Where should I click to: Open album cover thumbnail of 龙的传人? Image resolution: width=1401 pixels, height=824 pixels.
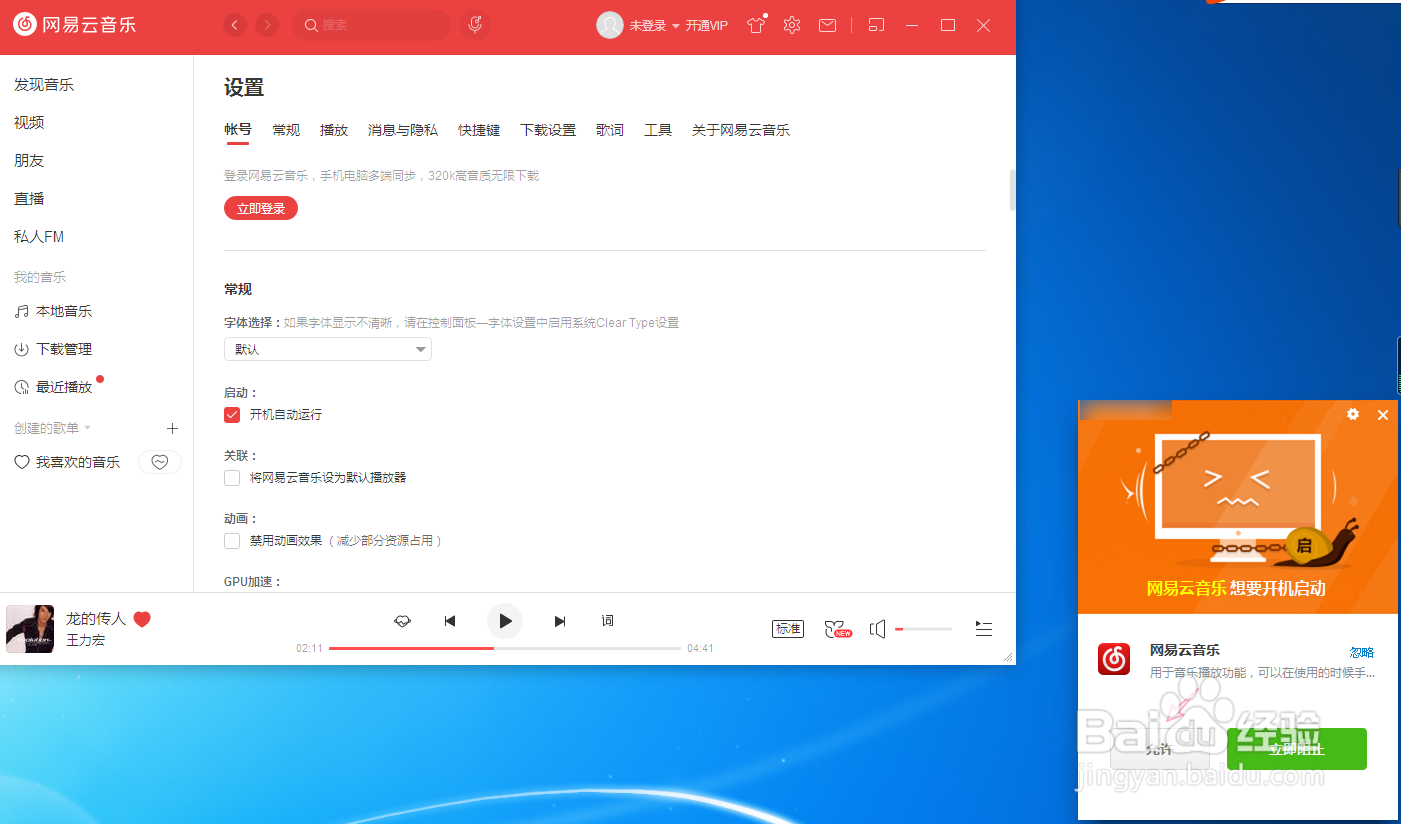[x=30, y=629]
